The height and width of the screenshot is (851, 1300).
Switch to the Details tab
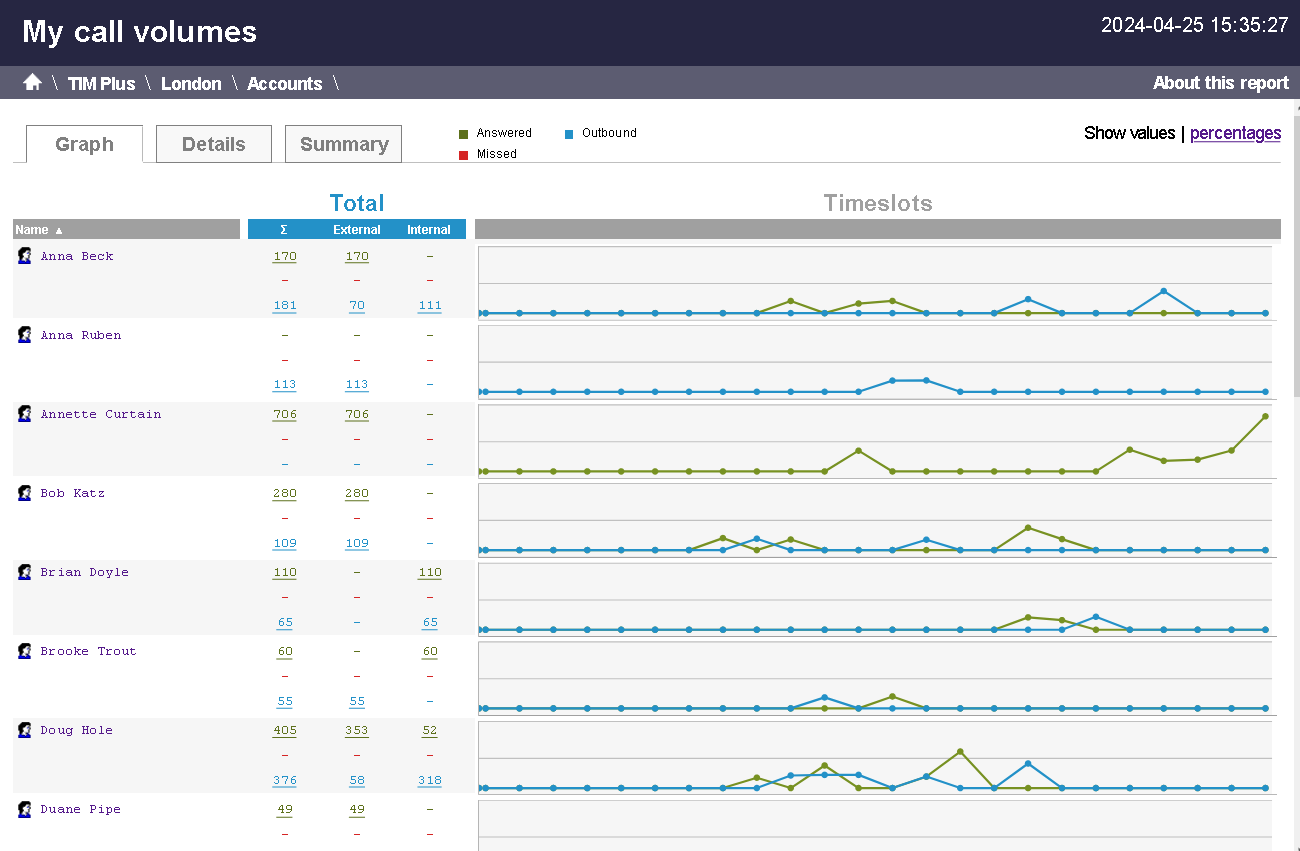point(214,144)
